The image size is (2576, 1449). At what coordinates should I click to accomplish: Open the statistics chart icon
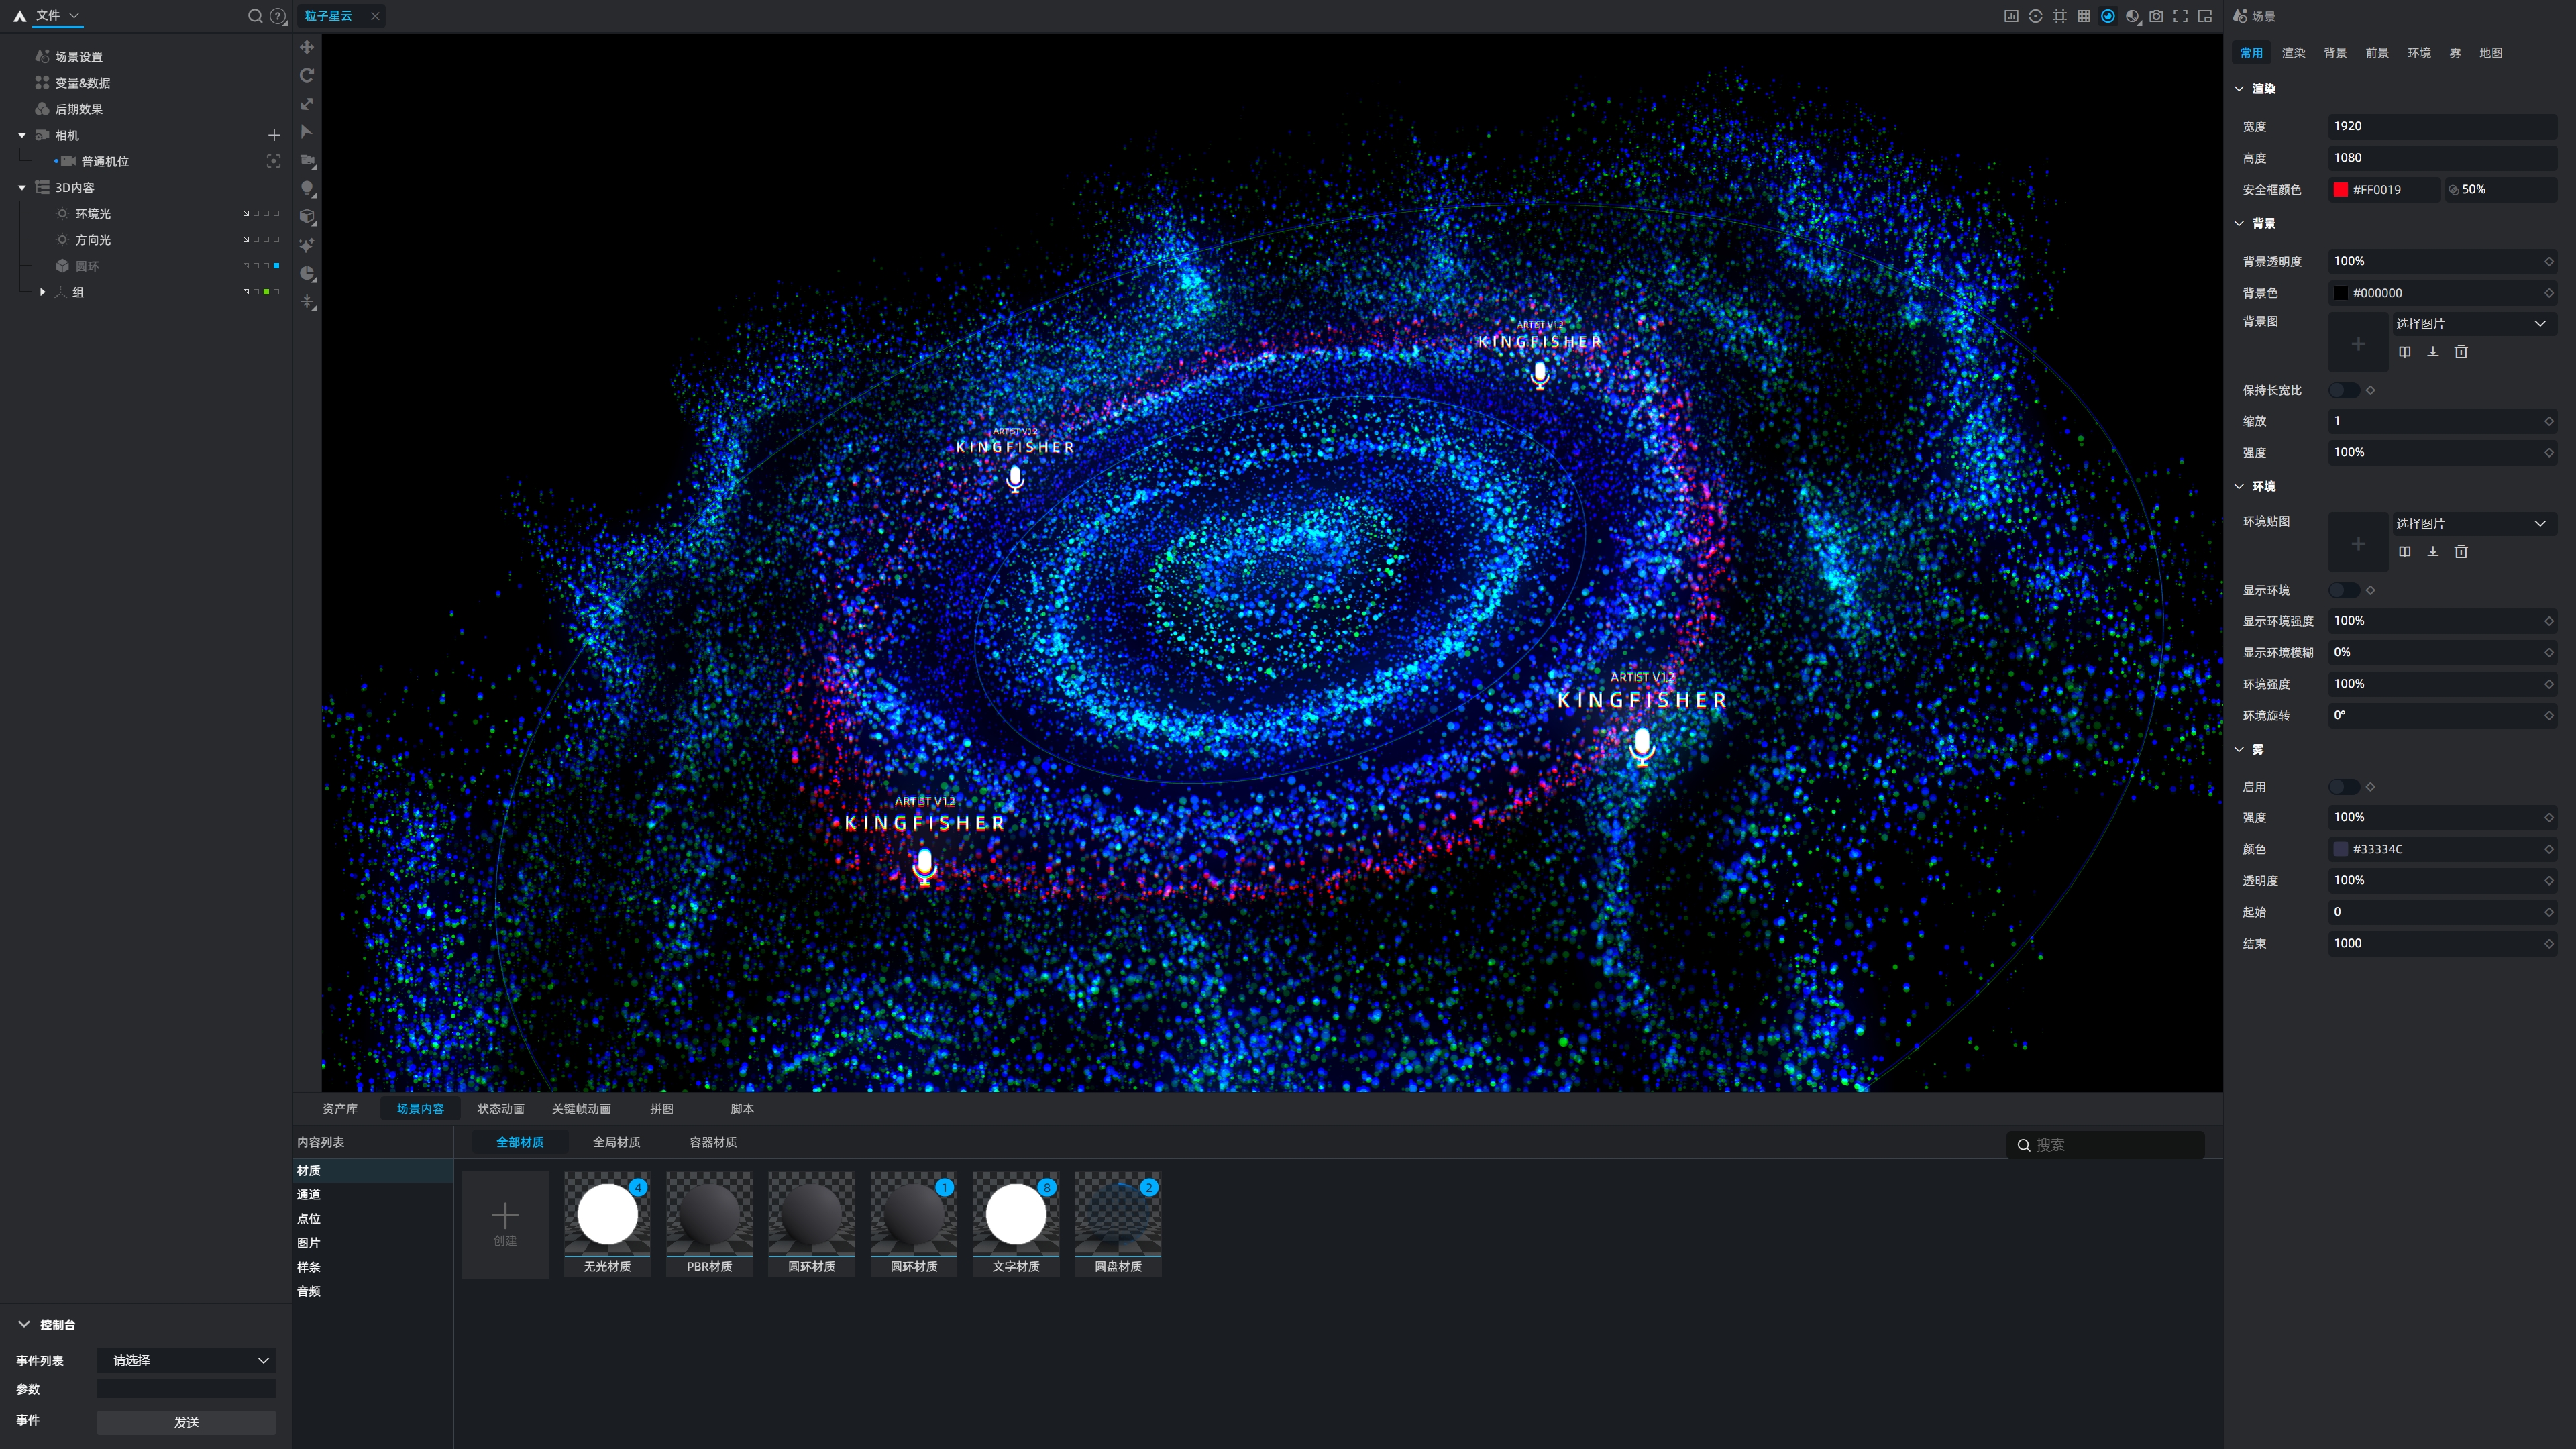[x=2011, y=16]
